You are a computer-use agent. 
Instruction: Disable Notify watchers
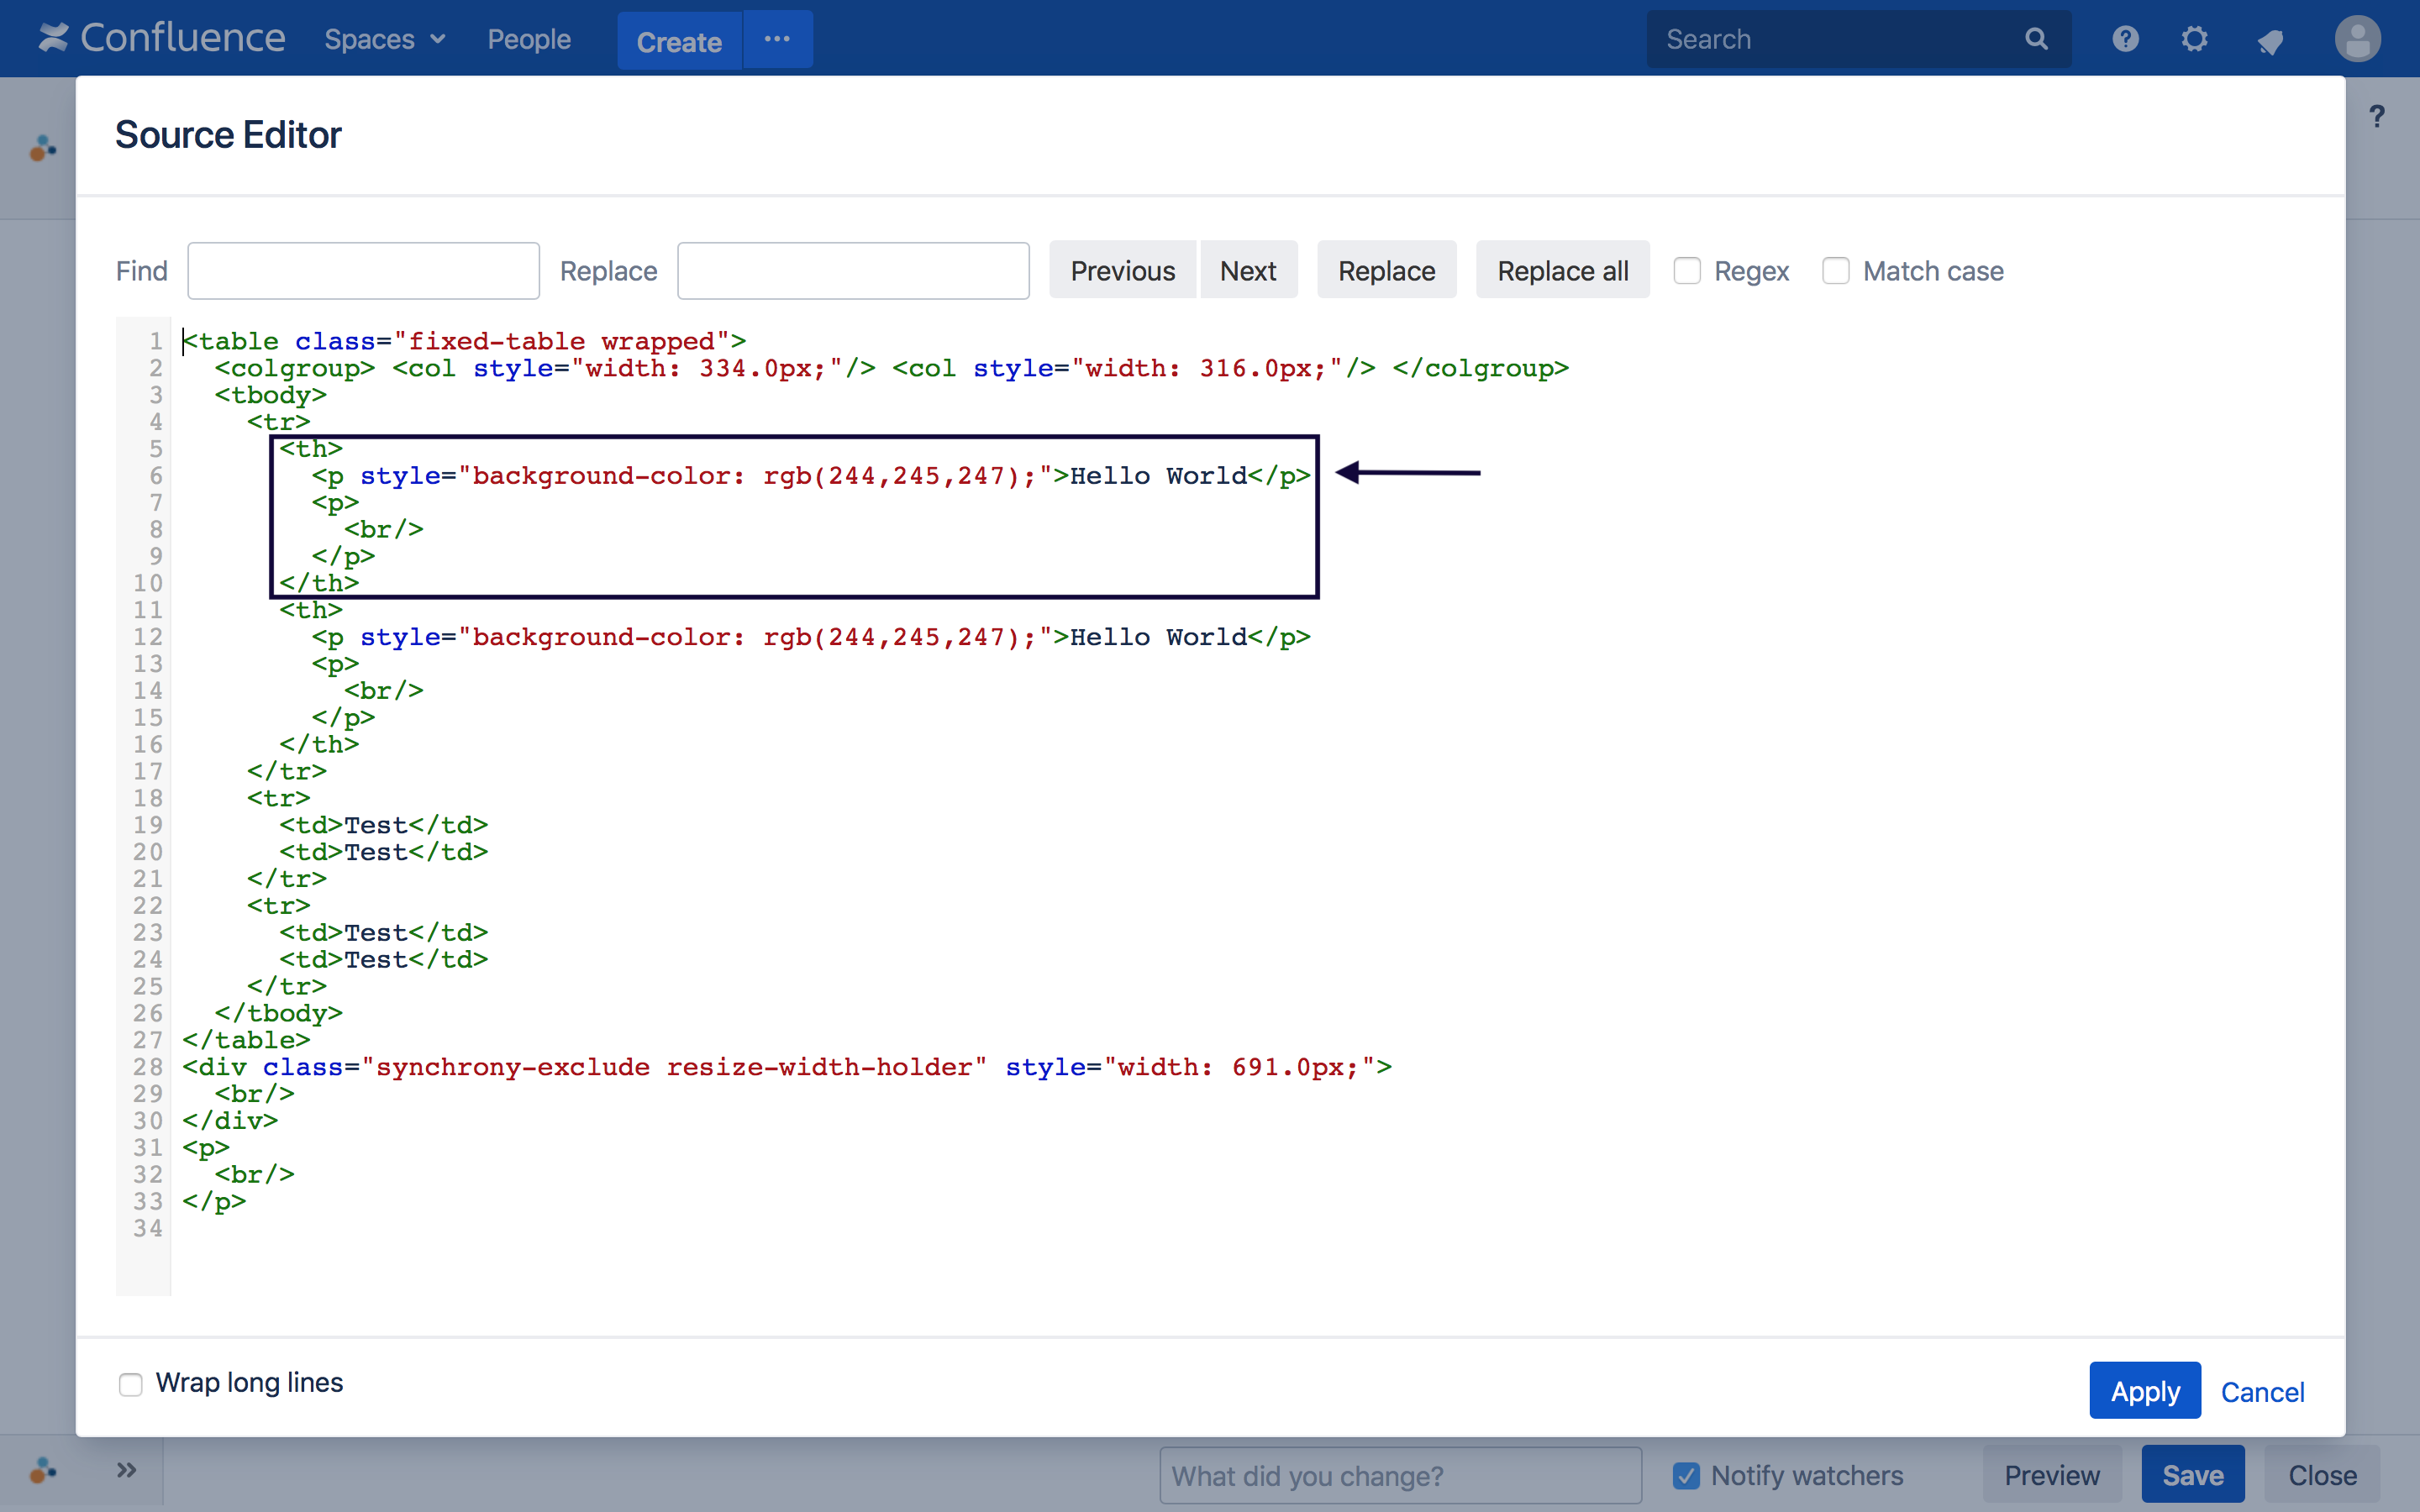pos(1686,1475)
